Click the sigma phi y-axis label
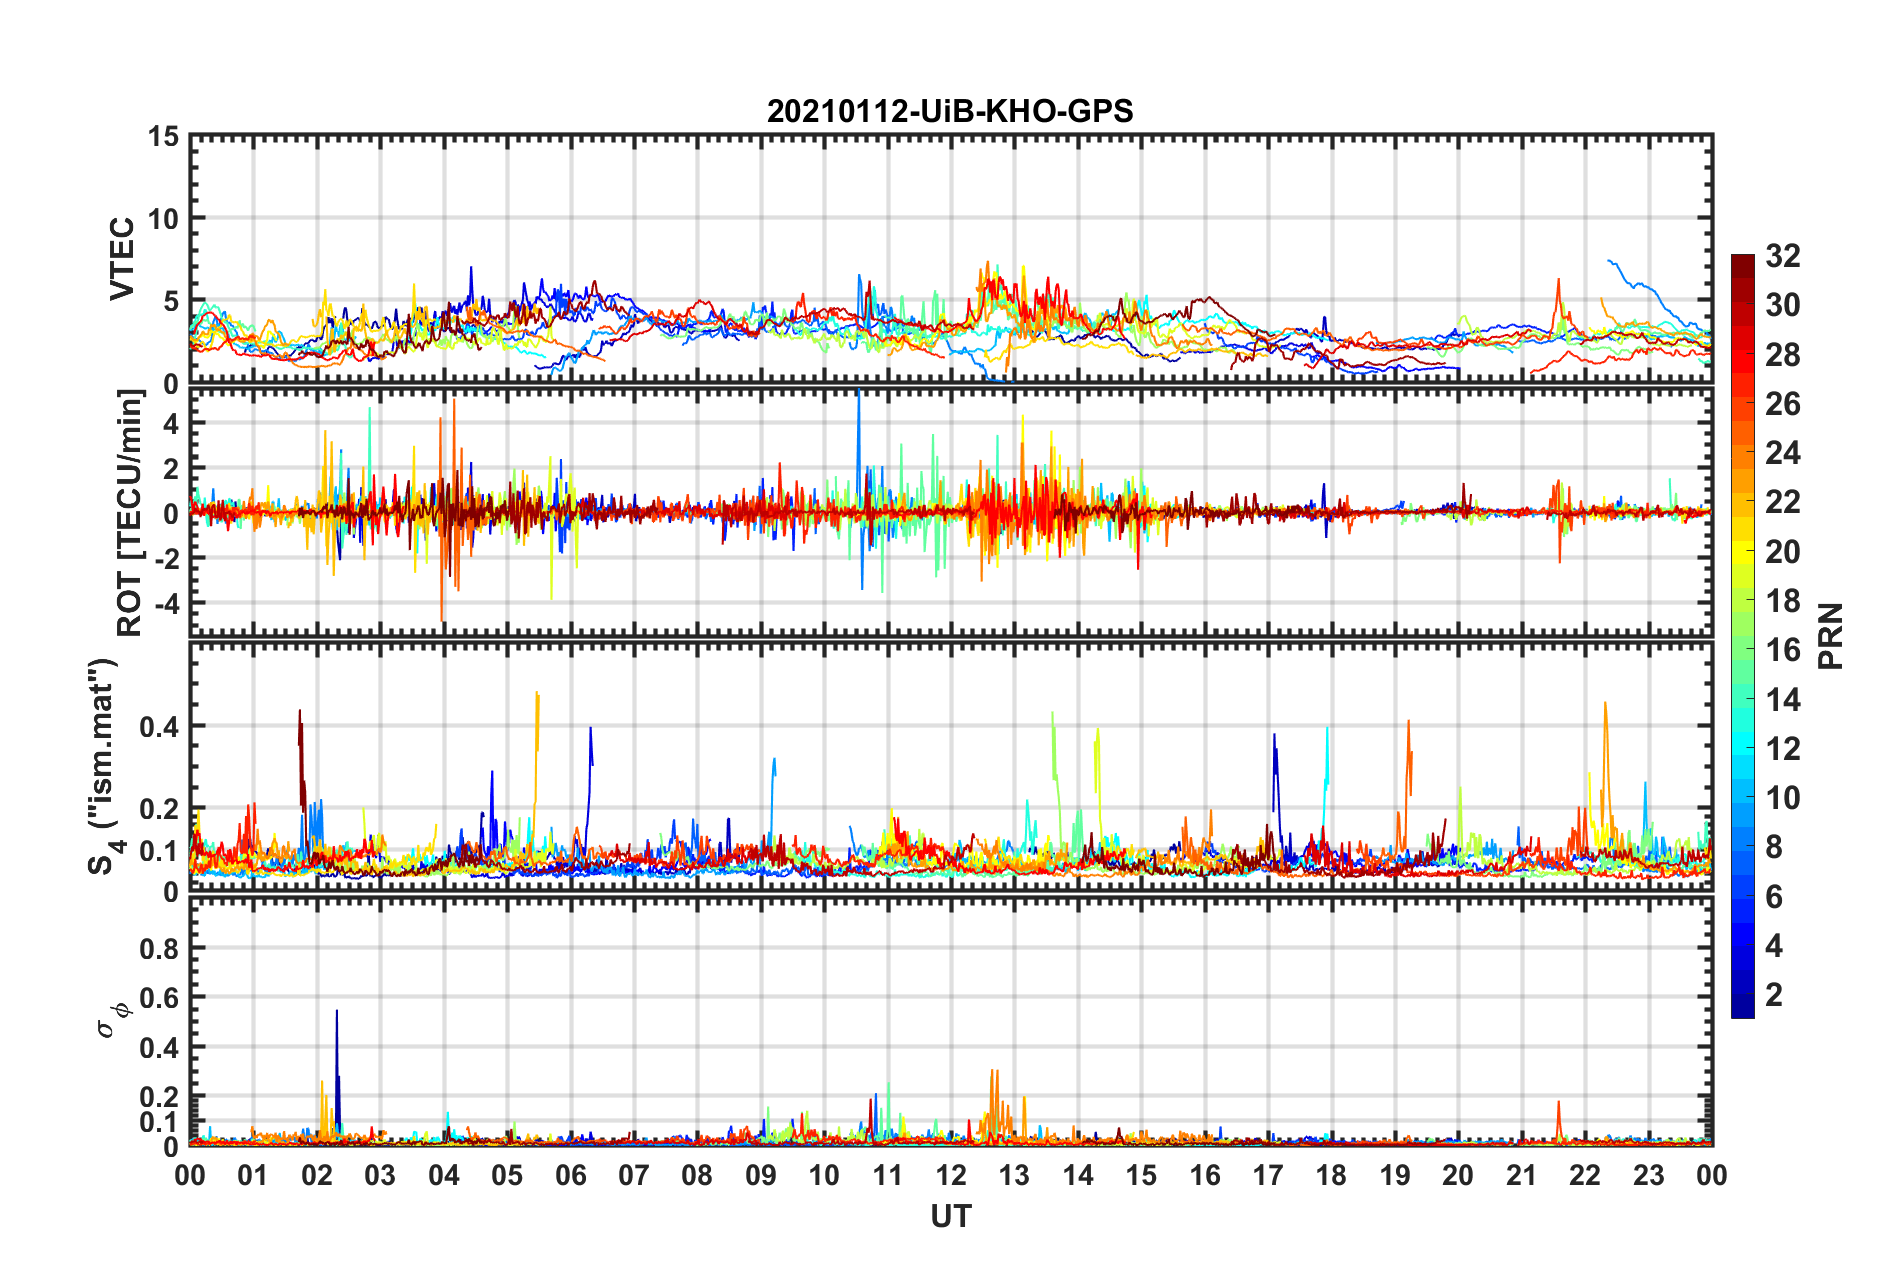Screen dimensions: 1902x1272 112,1020
